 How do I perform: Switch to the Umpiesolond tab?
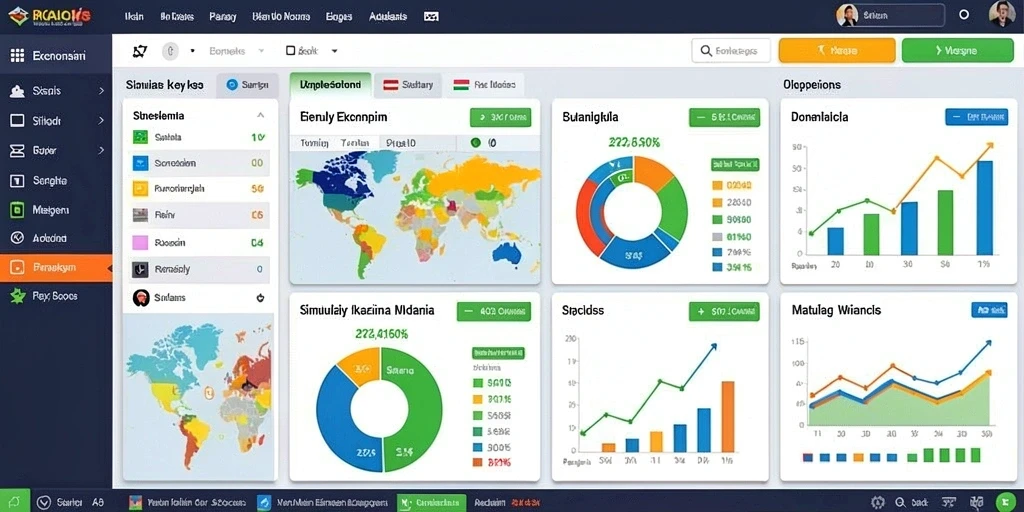click(x=330, y=85)
